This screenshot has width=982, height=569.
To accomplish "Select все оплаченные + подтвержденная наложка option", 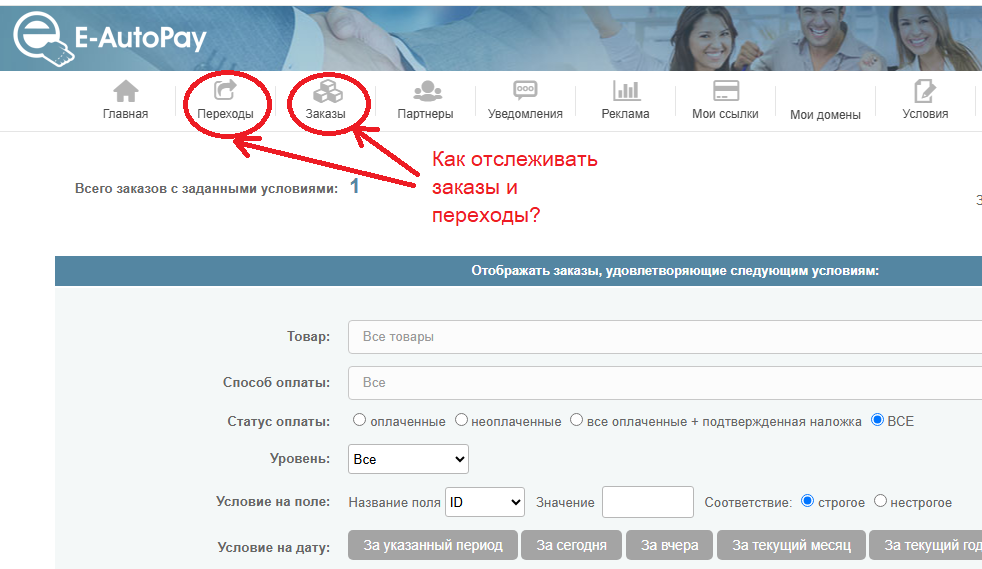I will (576, 420).
